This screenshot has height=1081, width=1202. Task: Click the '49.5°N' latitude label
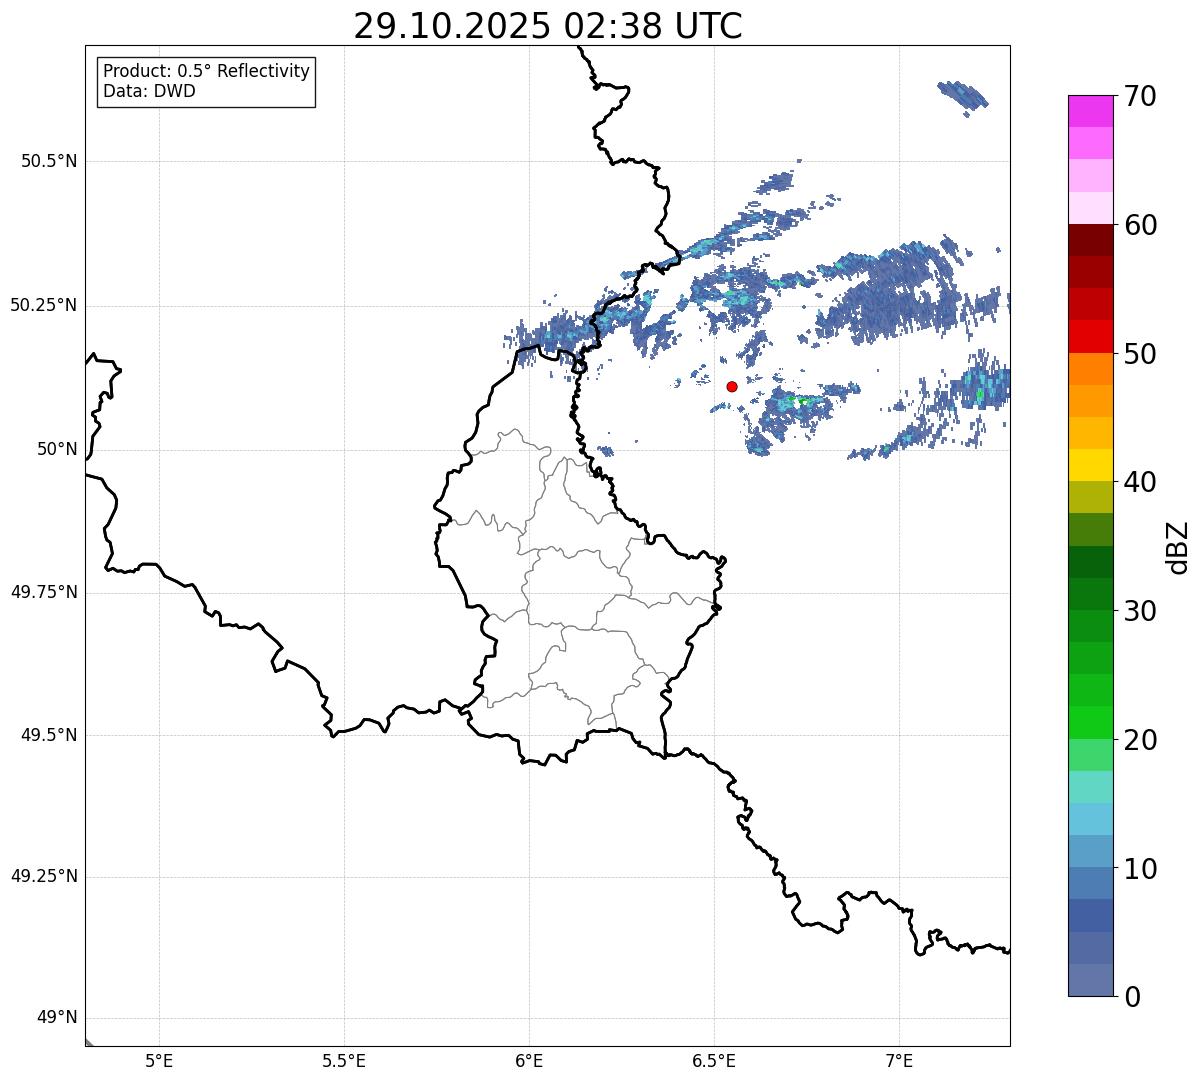tap(49, 735)
